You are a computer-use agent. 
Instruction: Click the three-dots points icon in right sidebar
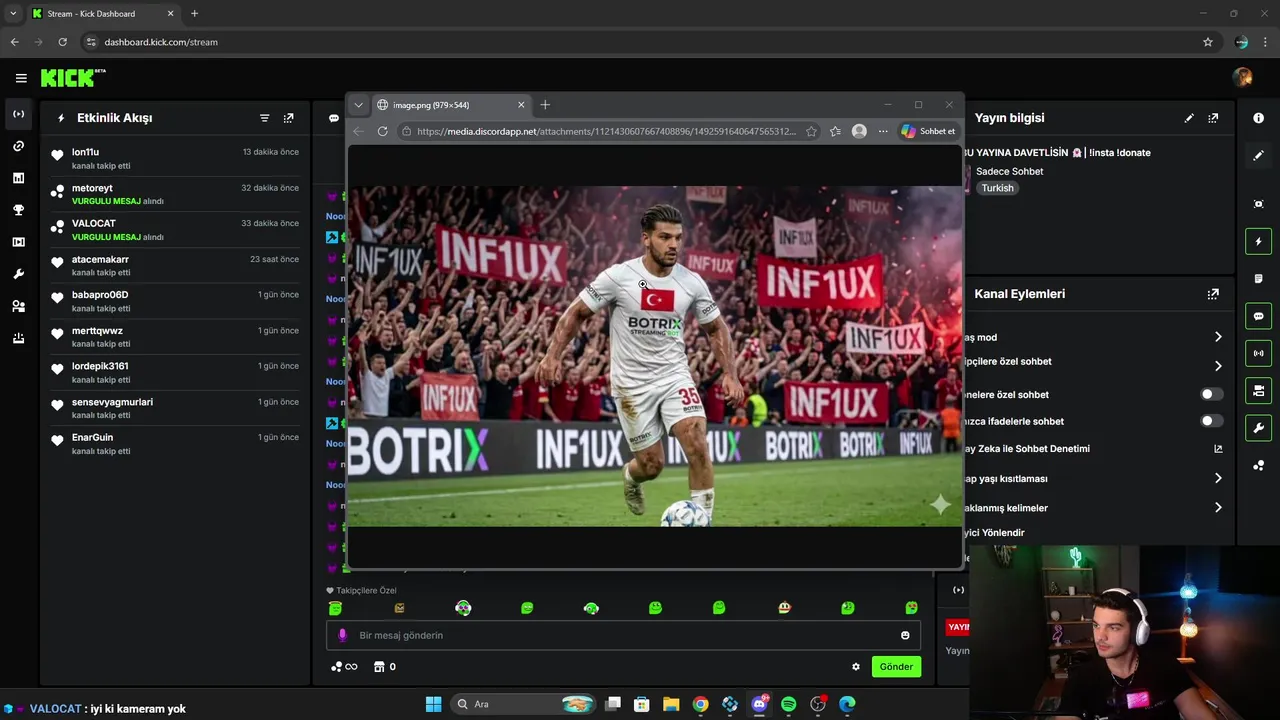point(1258,466)
